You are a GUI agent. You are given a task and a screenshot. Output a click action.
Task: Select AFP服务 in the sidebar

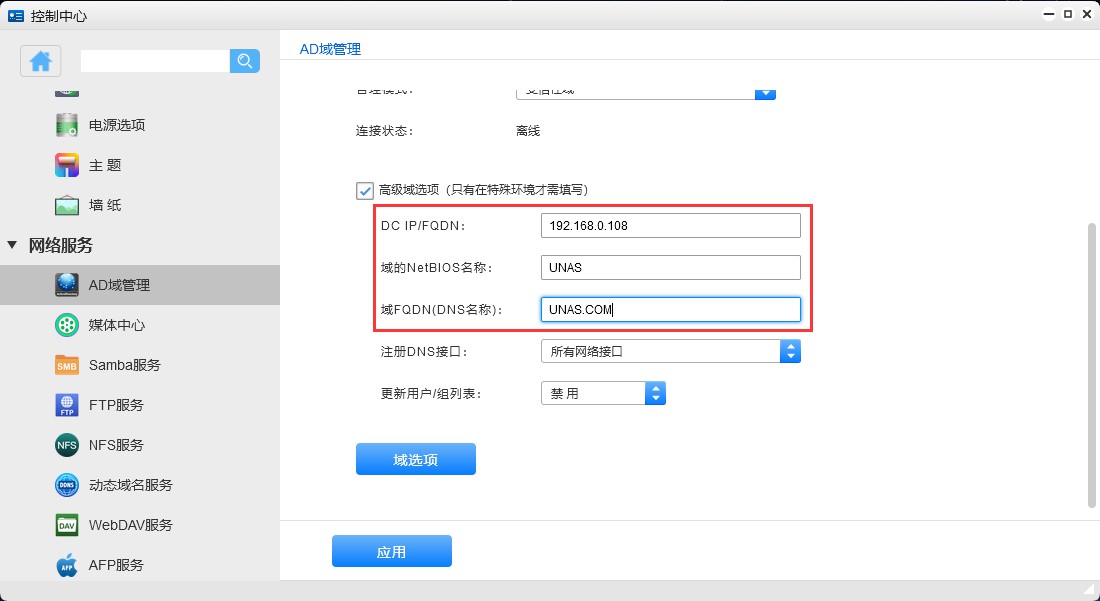click(116, 565)
